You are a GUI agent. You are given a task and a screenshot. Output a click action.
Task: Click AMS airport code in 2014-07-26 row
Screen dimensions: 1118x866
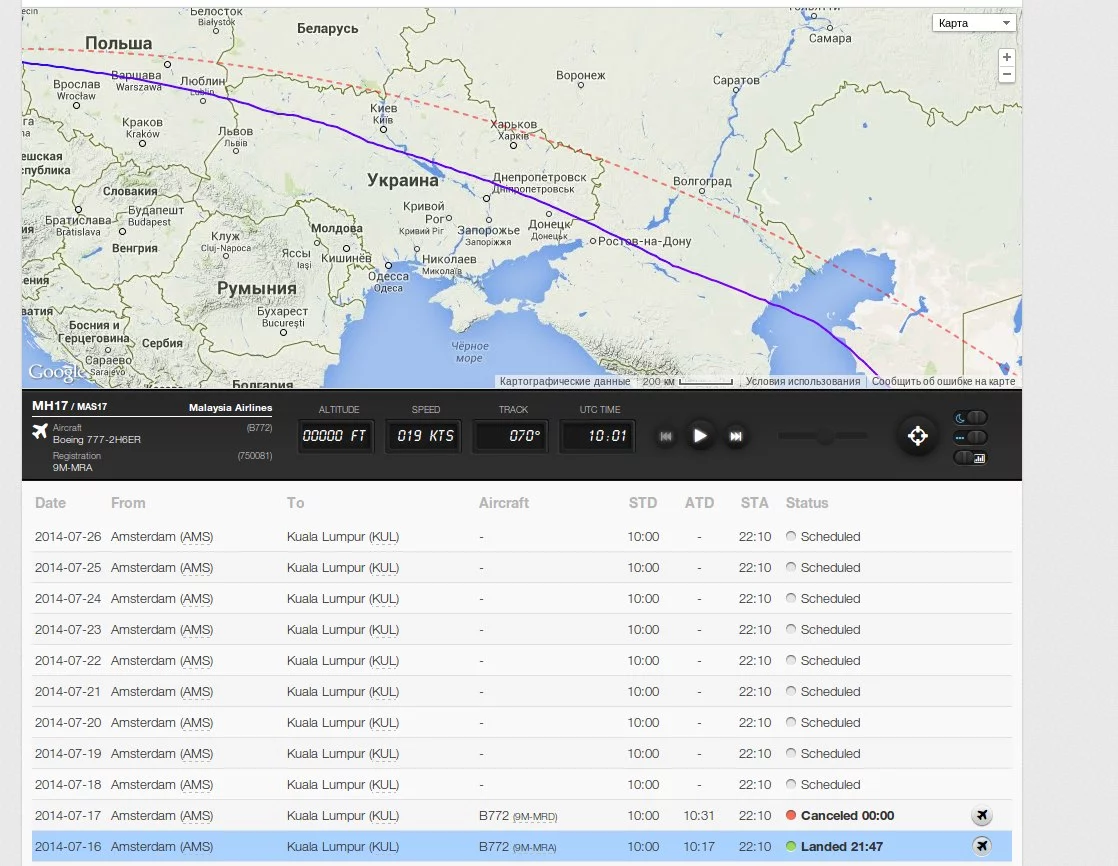pyautogui.click(x=196, y=537)
